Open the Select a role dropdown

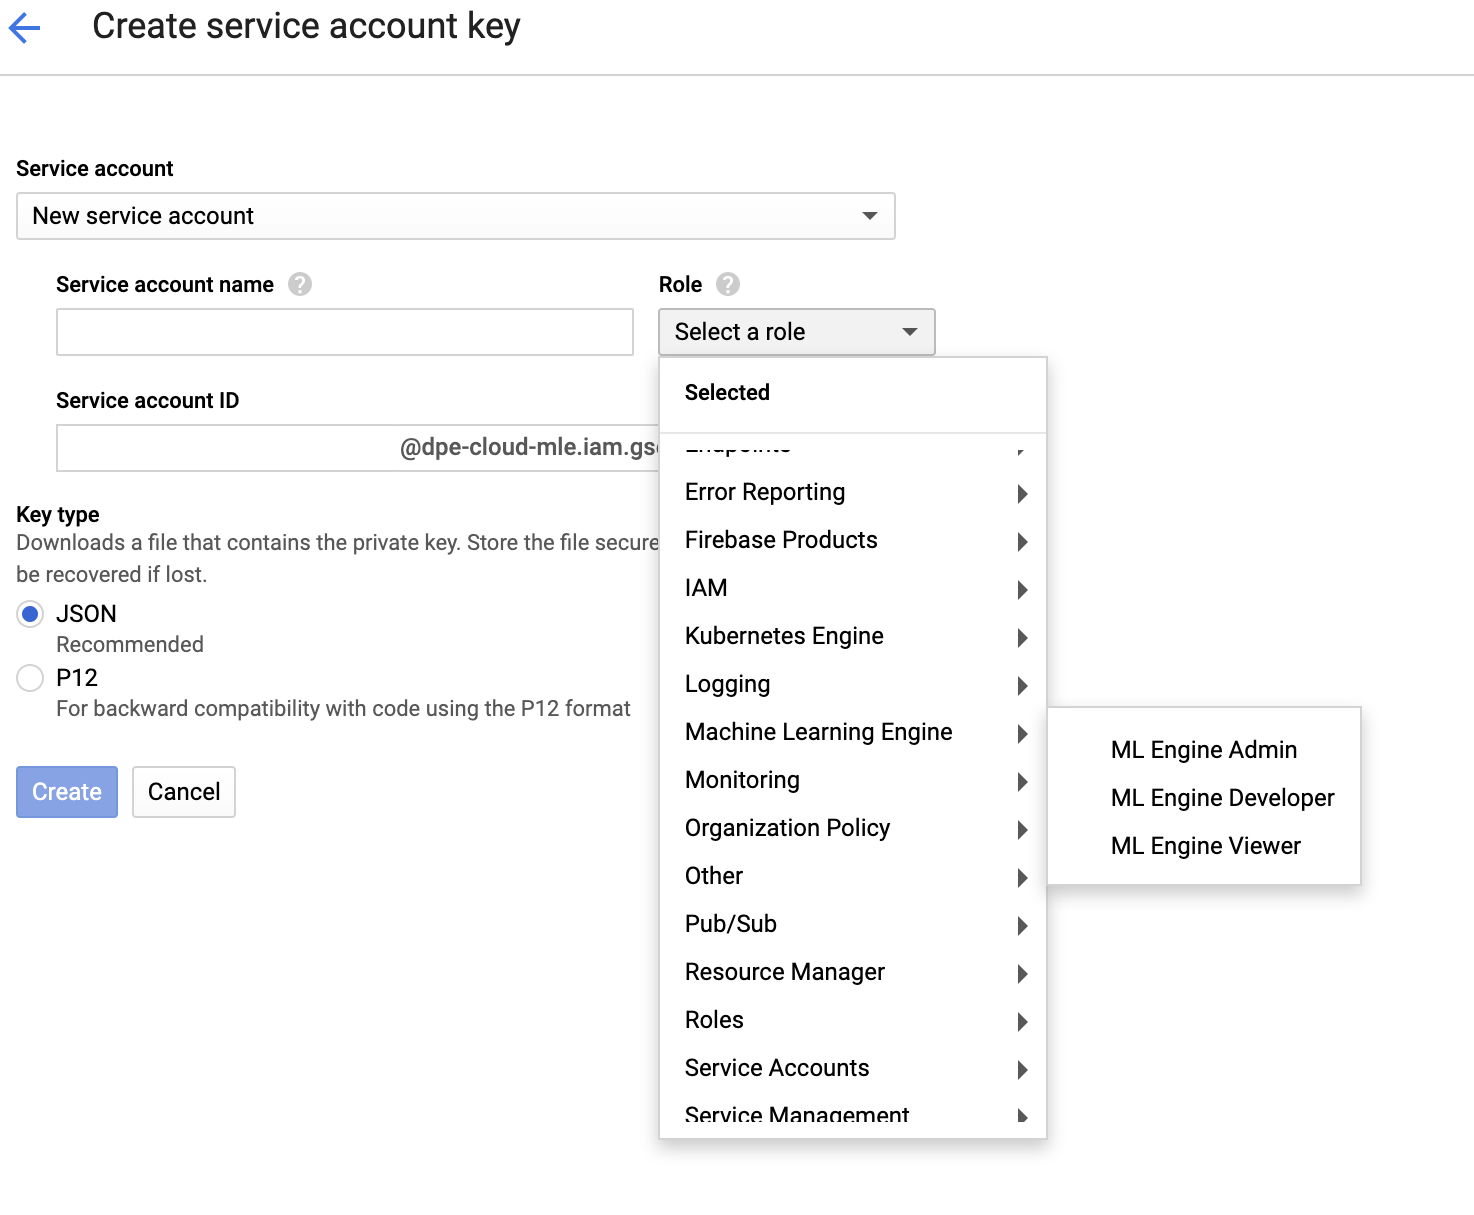796,332
